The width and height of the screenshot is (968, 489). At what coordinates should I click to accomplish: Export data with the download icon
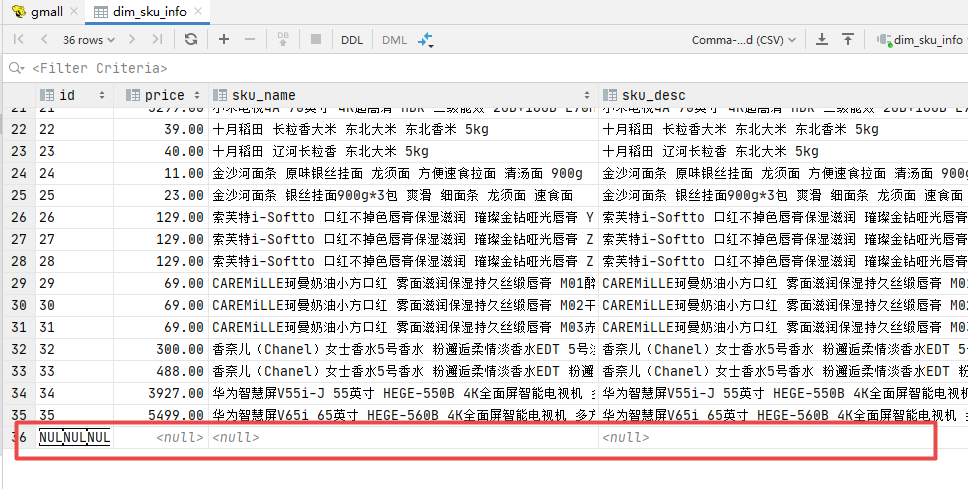pyautogui.click(x=822, y=40)
